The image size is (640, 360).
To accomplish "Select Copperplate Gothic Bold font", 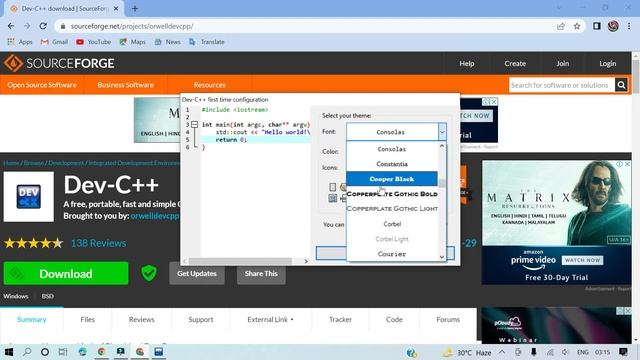I will click(x=392, y=194).
